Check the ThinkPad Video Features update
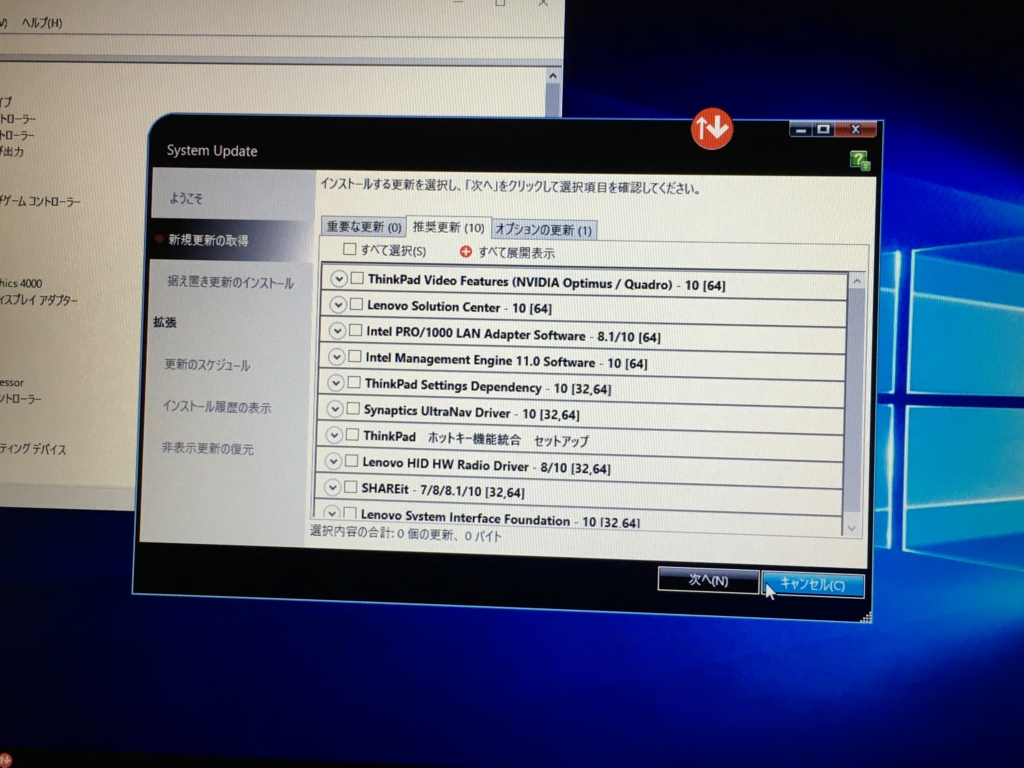This screenshot has width=1024, height=768. click(355, 280)
